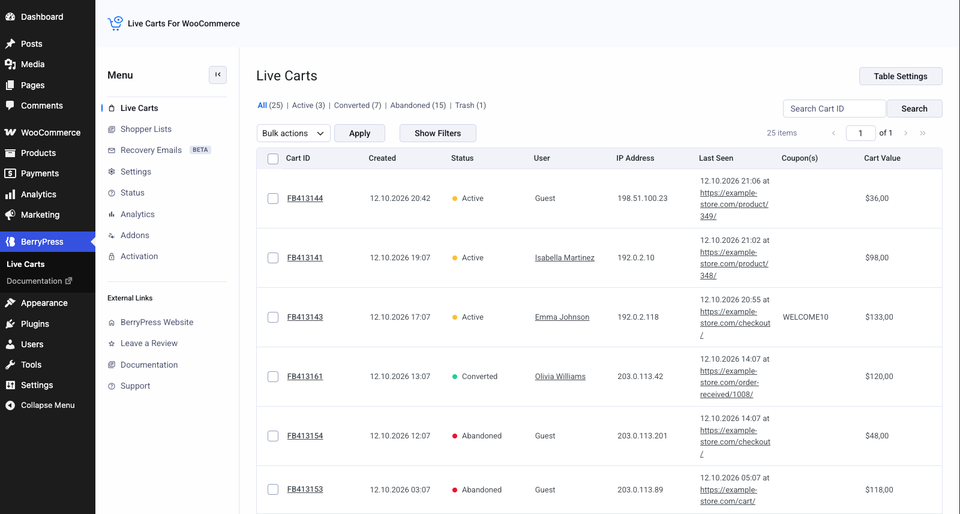Go to last page double arrow
Image resolution: width=960 pixels, height=514 pixels.
(923, 133)
